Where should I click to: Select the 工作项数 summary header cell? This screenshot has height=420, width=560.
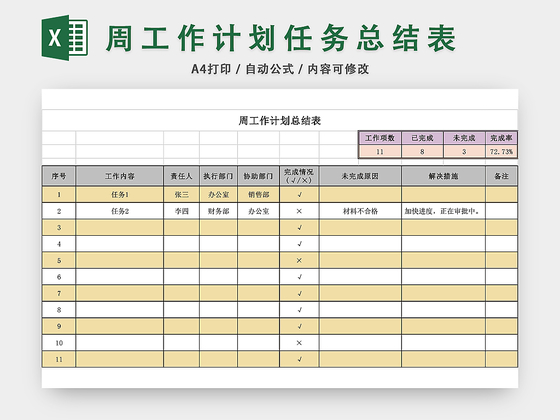tap(380, 138)
